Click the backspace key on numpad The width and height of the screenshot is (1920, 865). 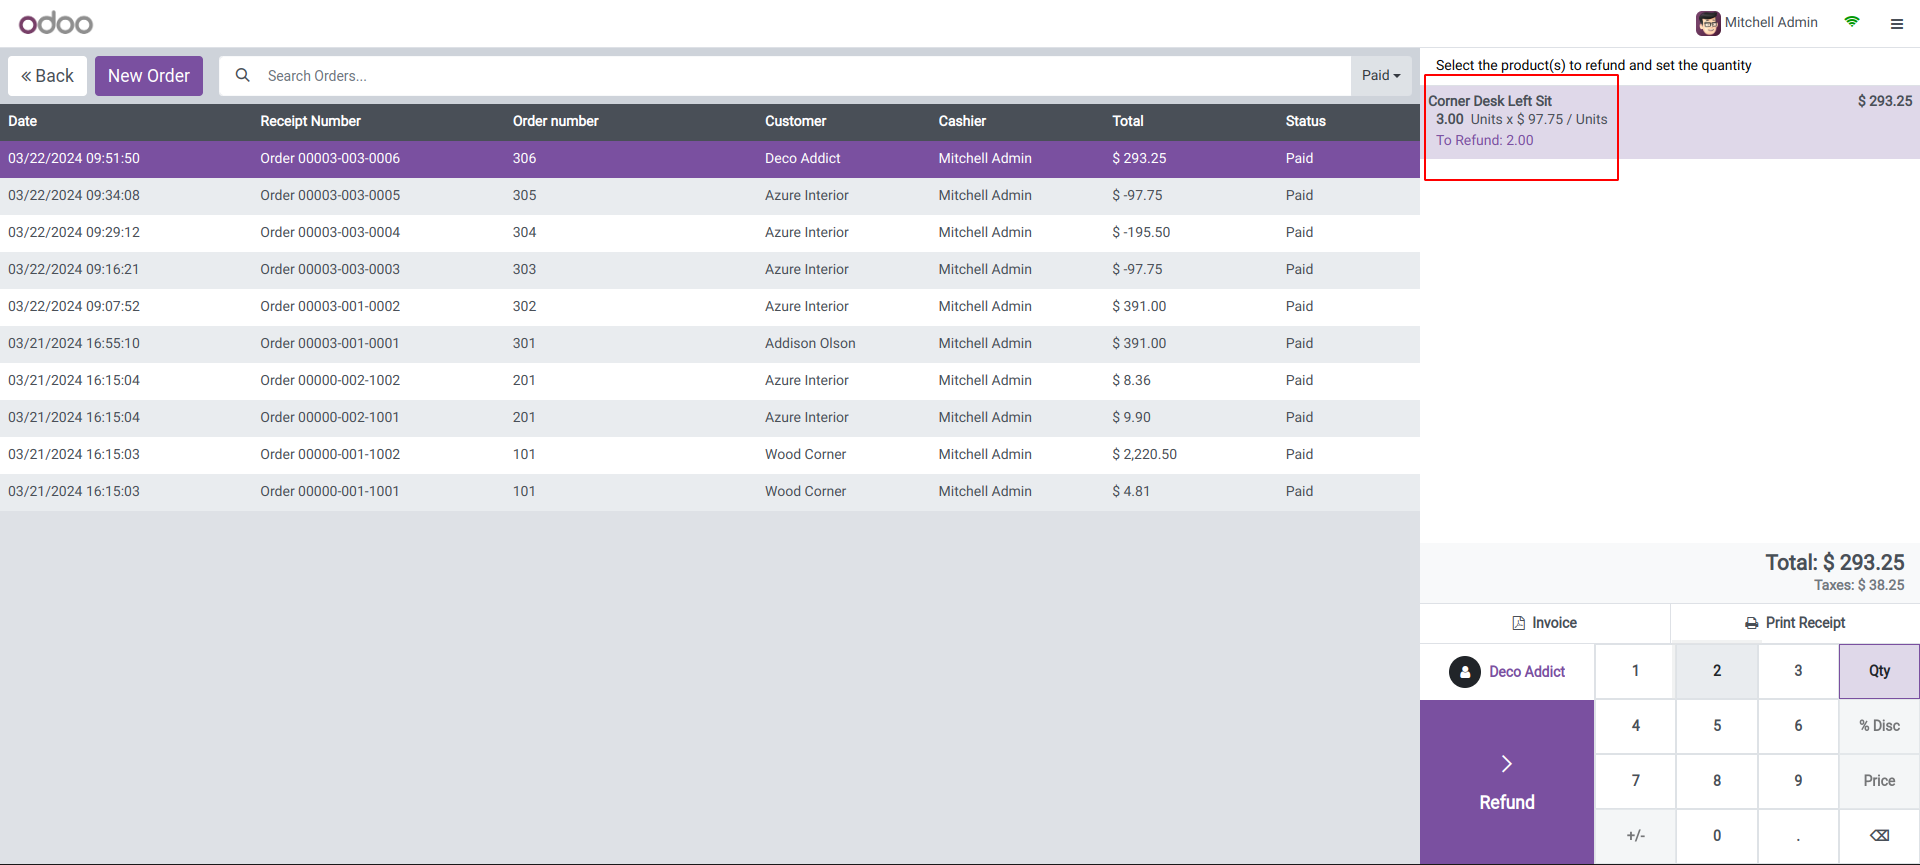click(x=1879, y=836)
